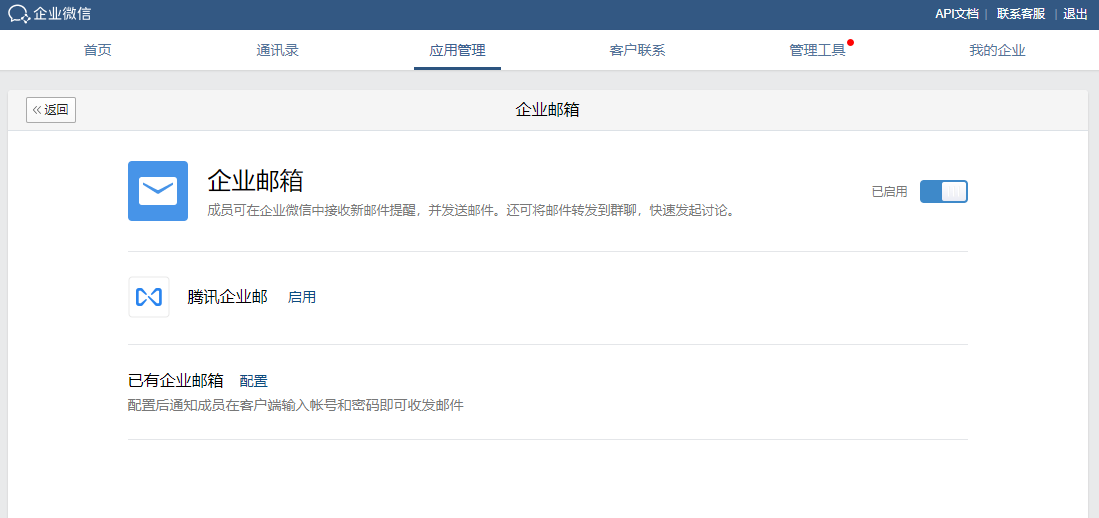Open the 首页 tab
This screenshot has width=1099, height=518.
click(x=97, y=50)
